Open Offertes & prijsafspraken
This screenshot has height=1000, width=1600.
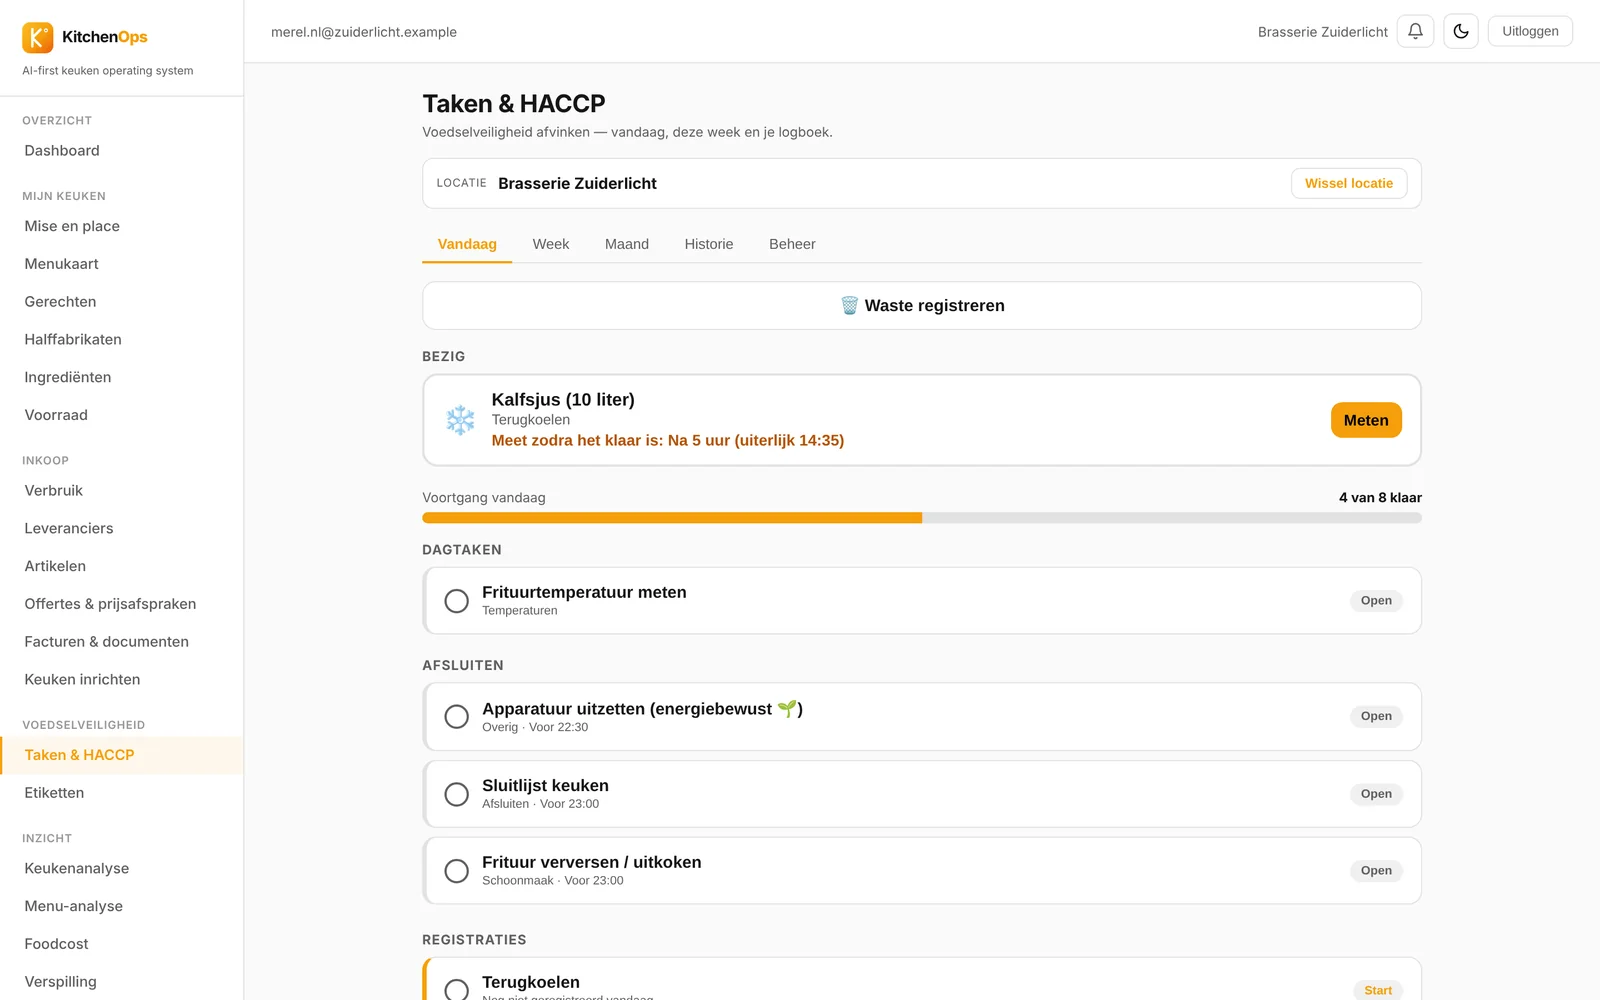coord(110,604)
